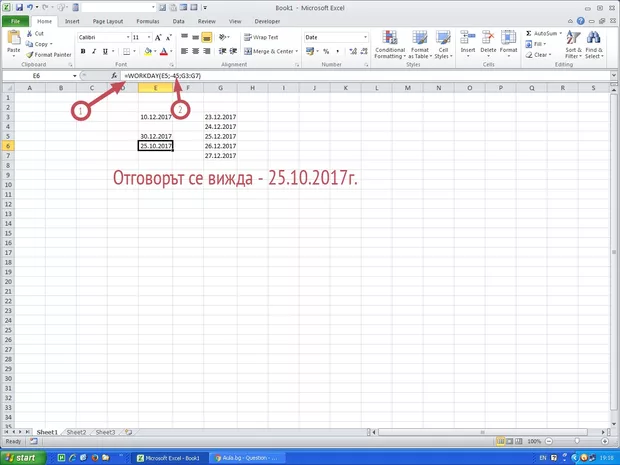The image size is (620, 465).
Task: Open Find & Select menu
Action: [x=594, y=45]
